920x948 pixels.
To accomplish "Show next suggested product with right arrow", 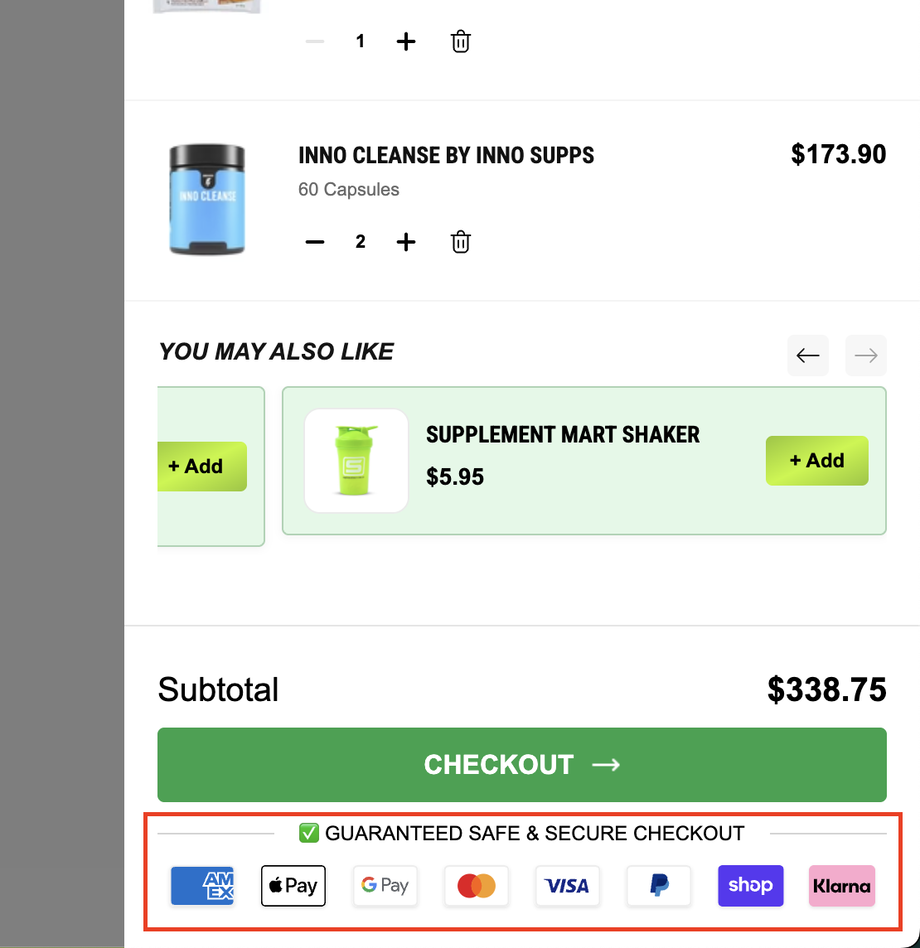I will [865, 355].
